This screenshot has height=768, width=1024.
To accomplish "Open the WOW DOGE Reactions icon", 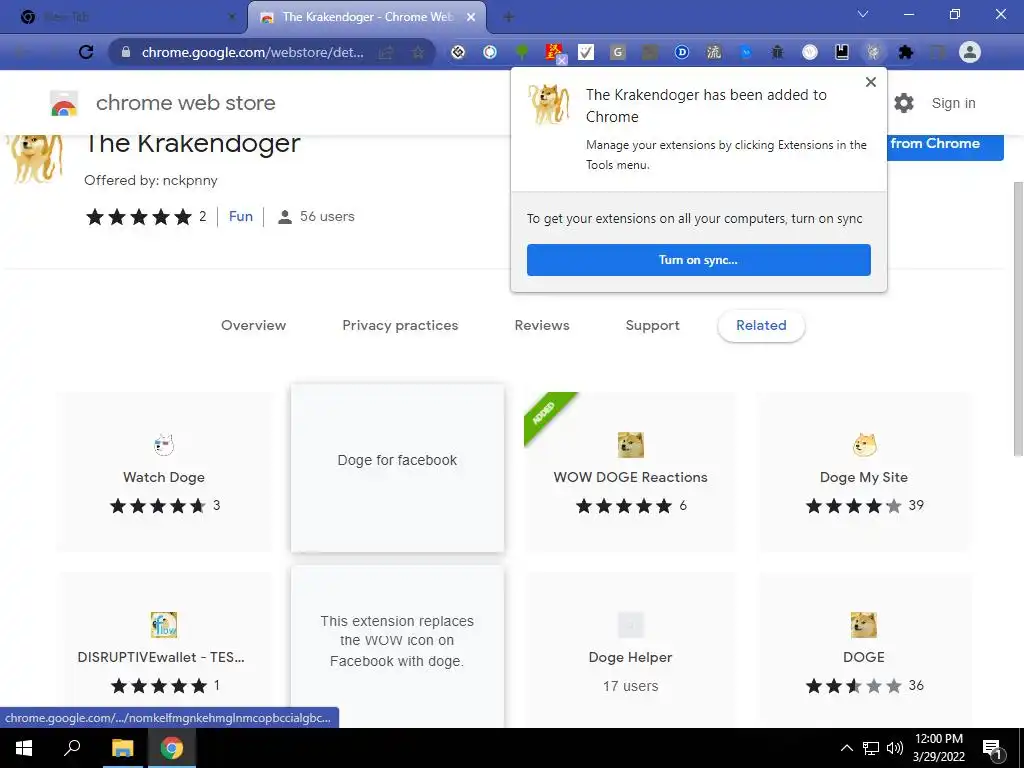I will coord(631,445).
